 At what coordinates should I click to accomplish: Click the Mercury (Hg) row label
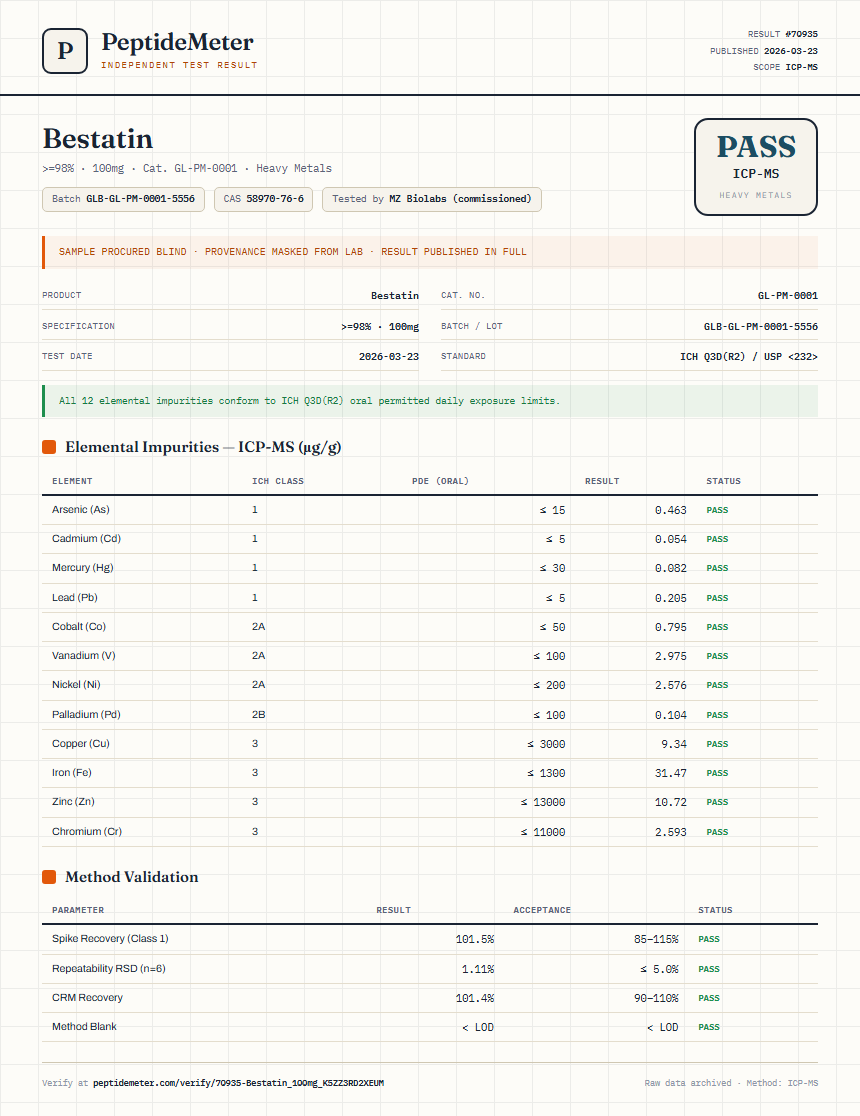point(83,568)
